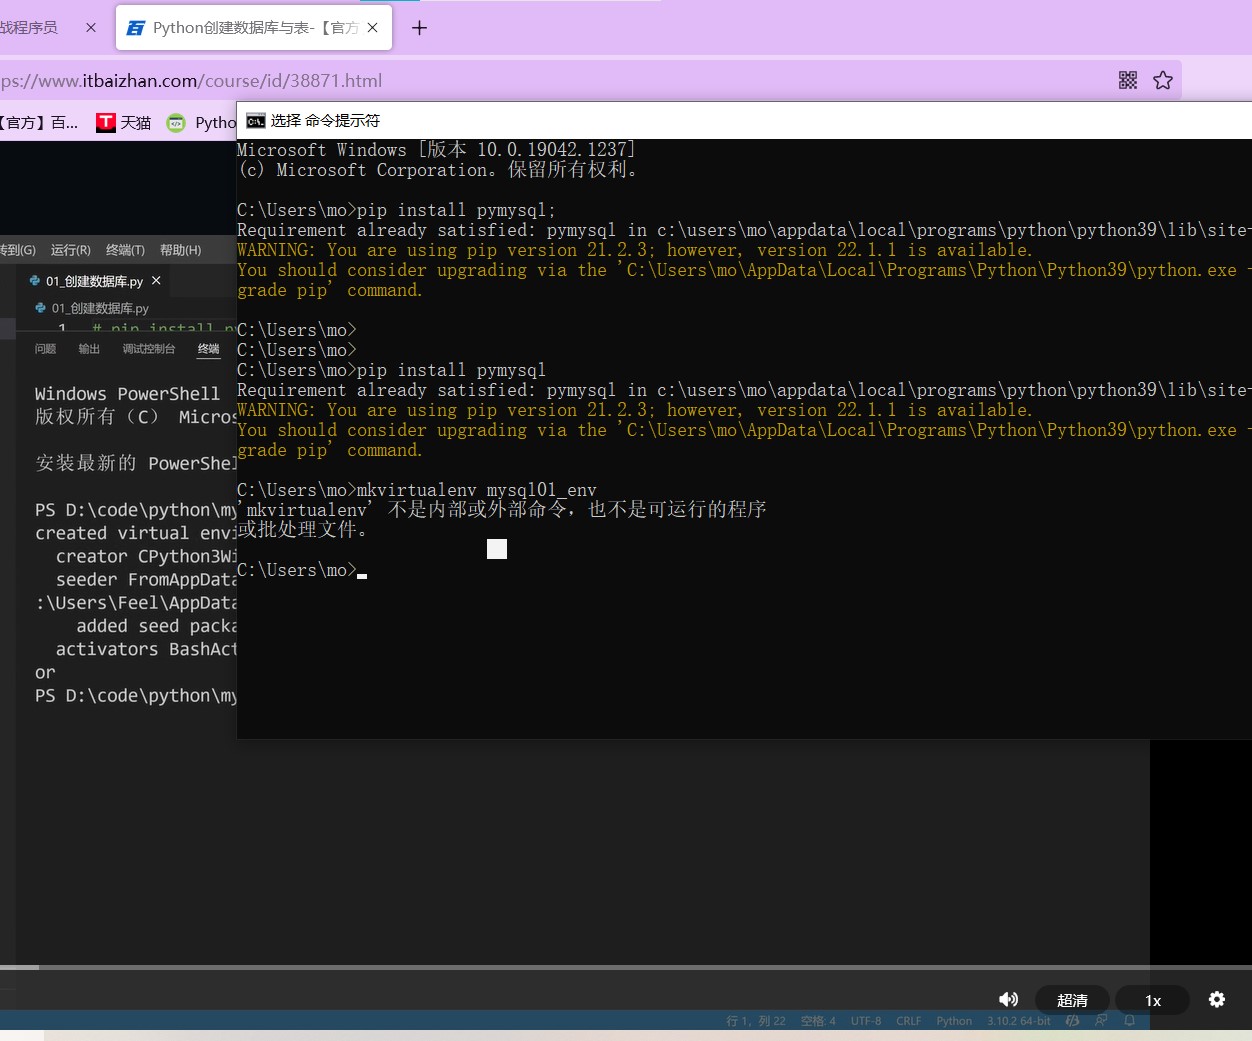1252x1041 pixels.
Task: Close the 01_创建数据库.py editor tab
Action: 156,281
